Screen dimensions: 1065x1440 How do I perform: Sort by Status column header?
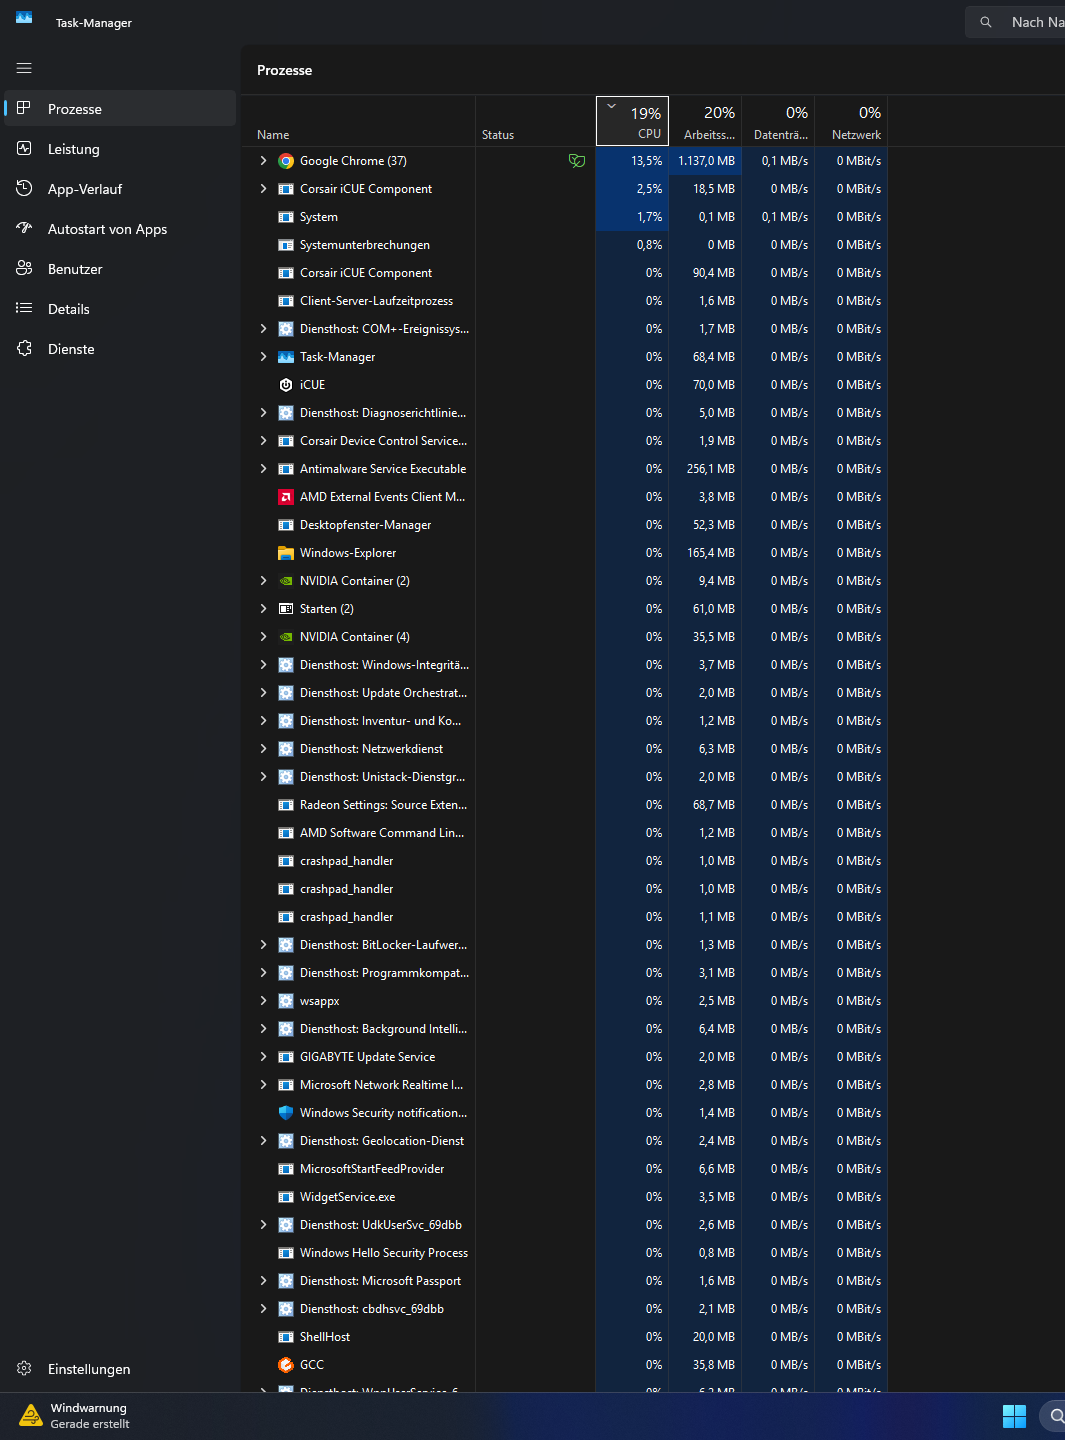point(535,121)
